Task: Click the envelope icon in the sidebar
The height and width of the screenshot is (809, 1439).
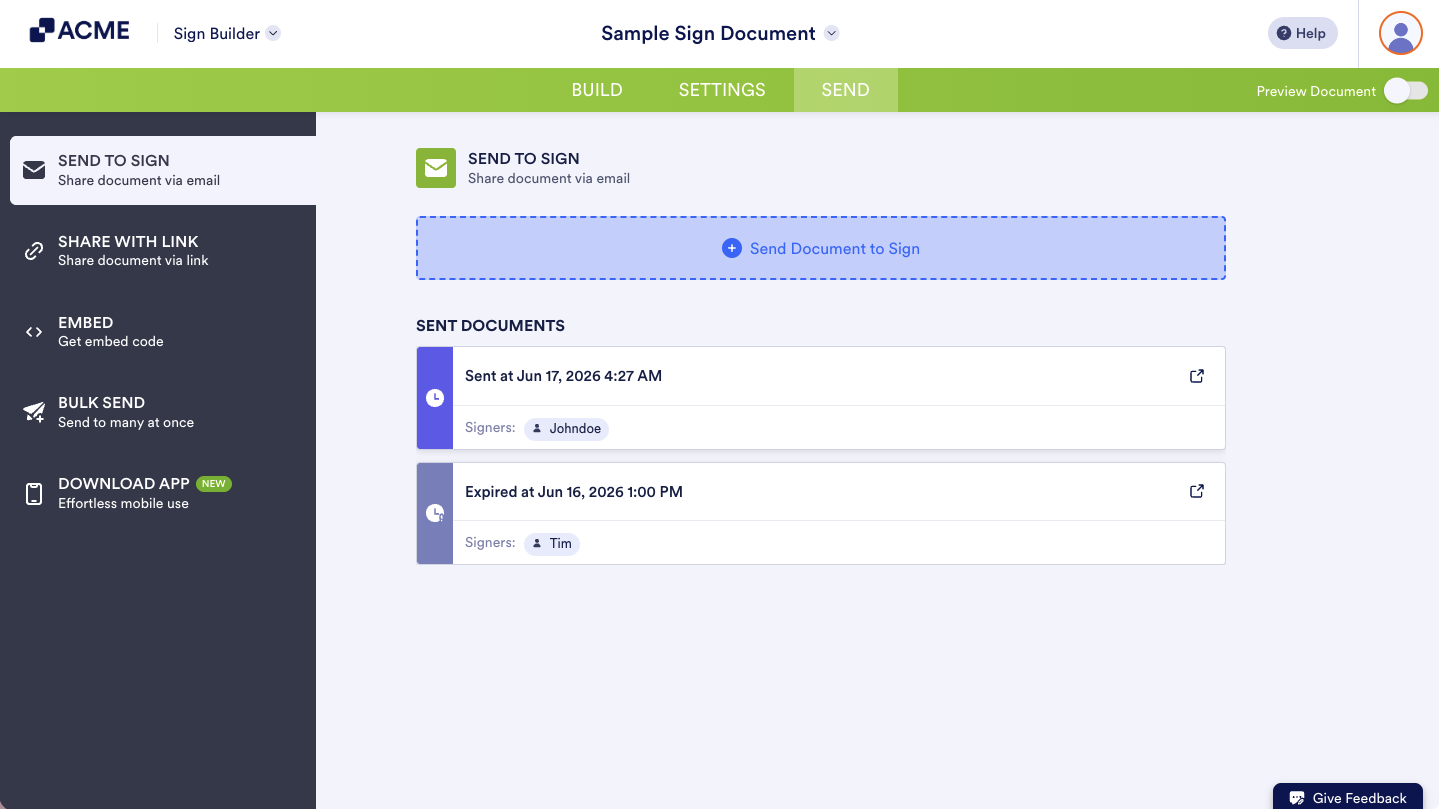Action: [x=34, y=170]
